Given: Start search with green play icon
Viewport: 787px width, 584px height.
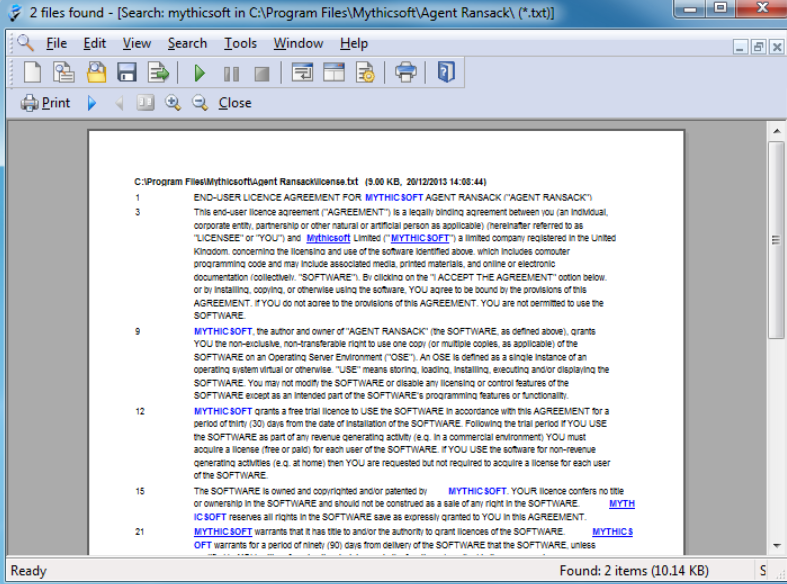Looking at the screenshot, I should click(x=199, y=73).
